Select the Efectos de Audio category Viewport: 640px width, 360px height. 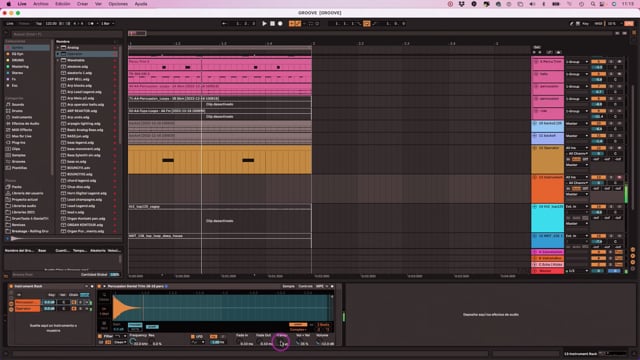point(25,123)
